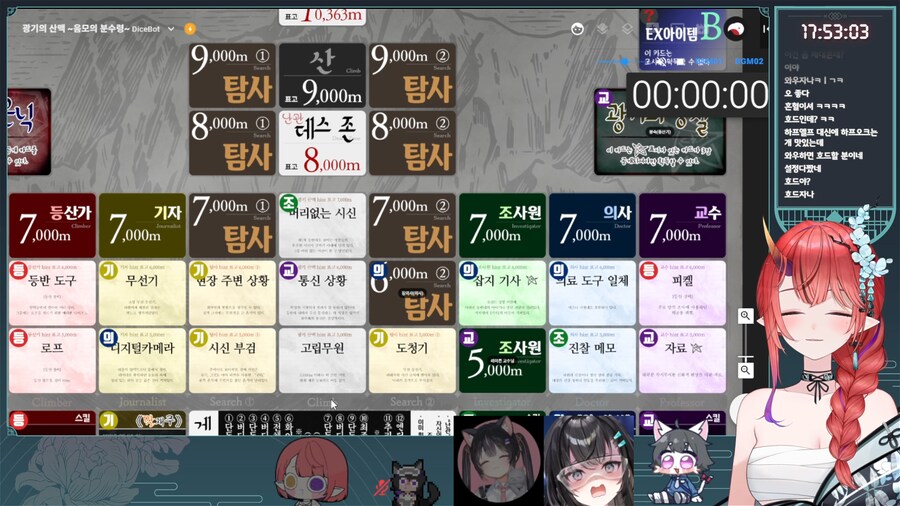Zoom in with upper magnifier icon

click(745, 316)
